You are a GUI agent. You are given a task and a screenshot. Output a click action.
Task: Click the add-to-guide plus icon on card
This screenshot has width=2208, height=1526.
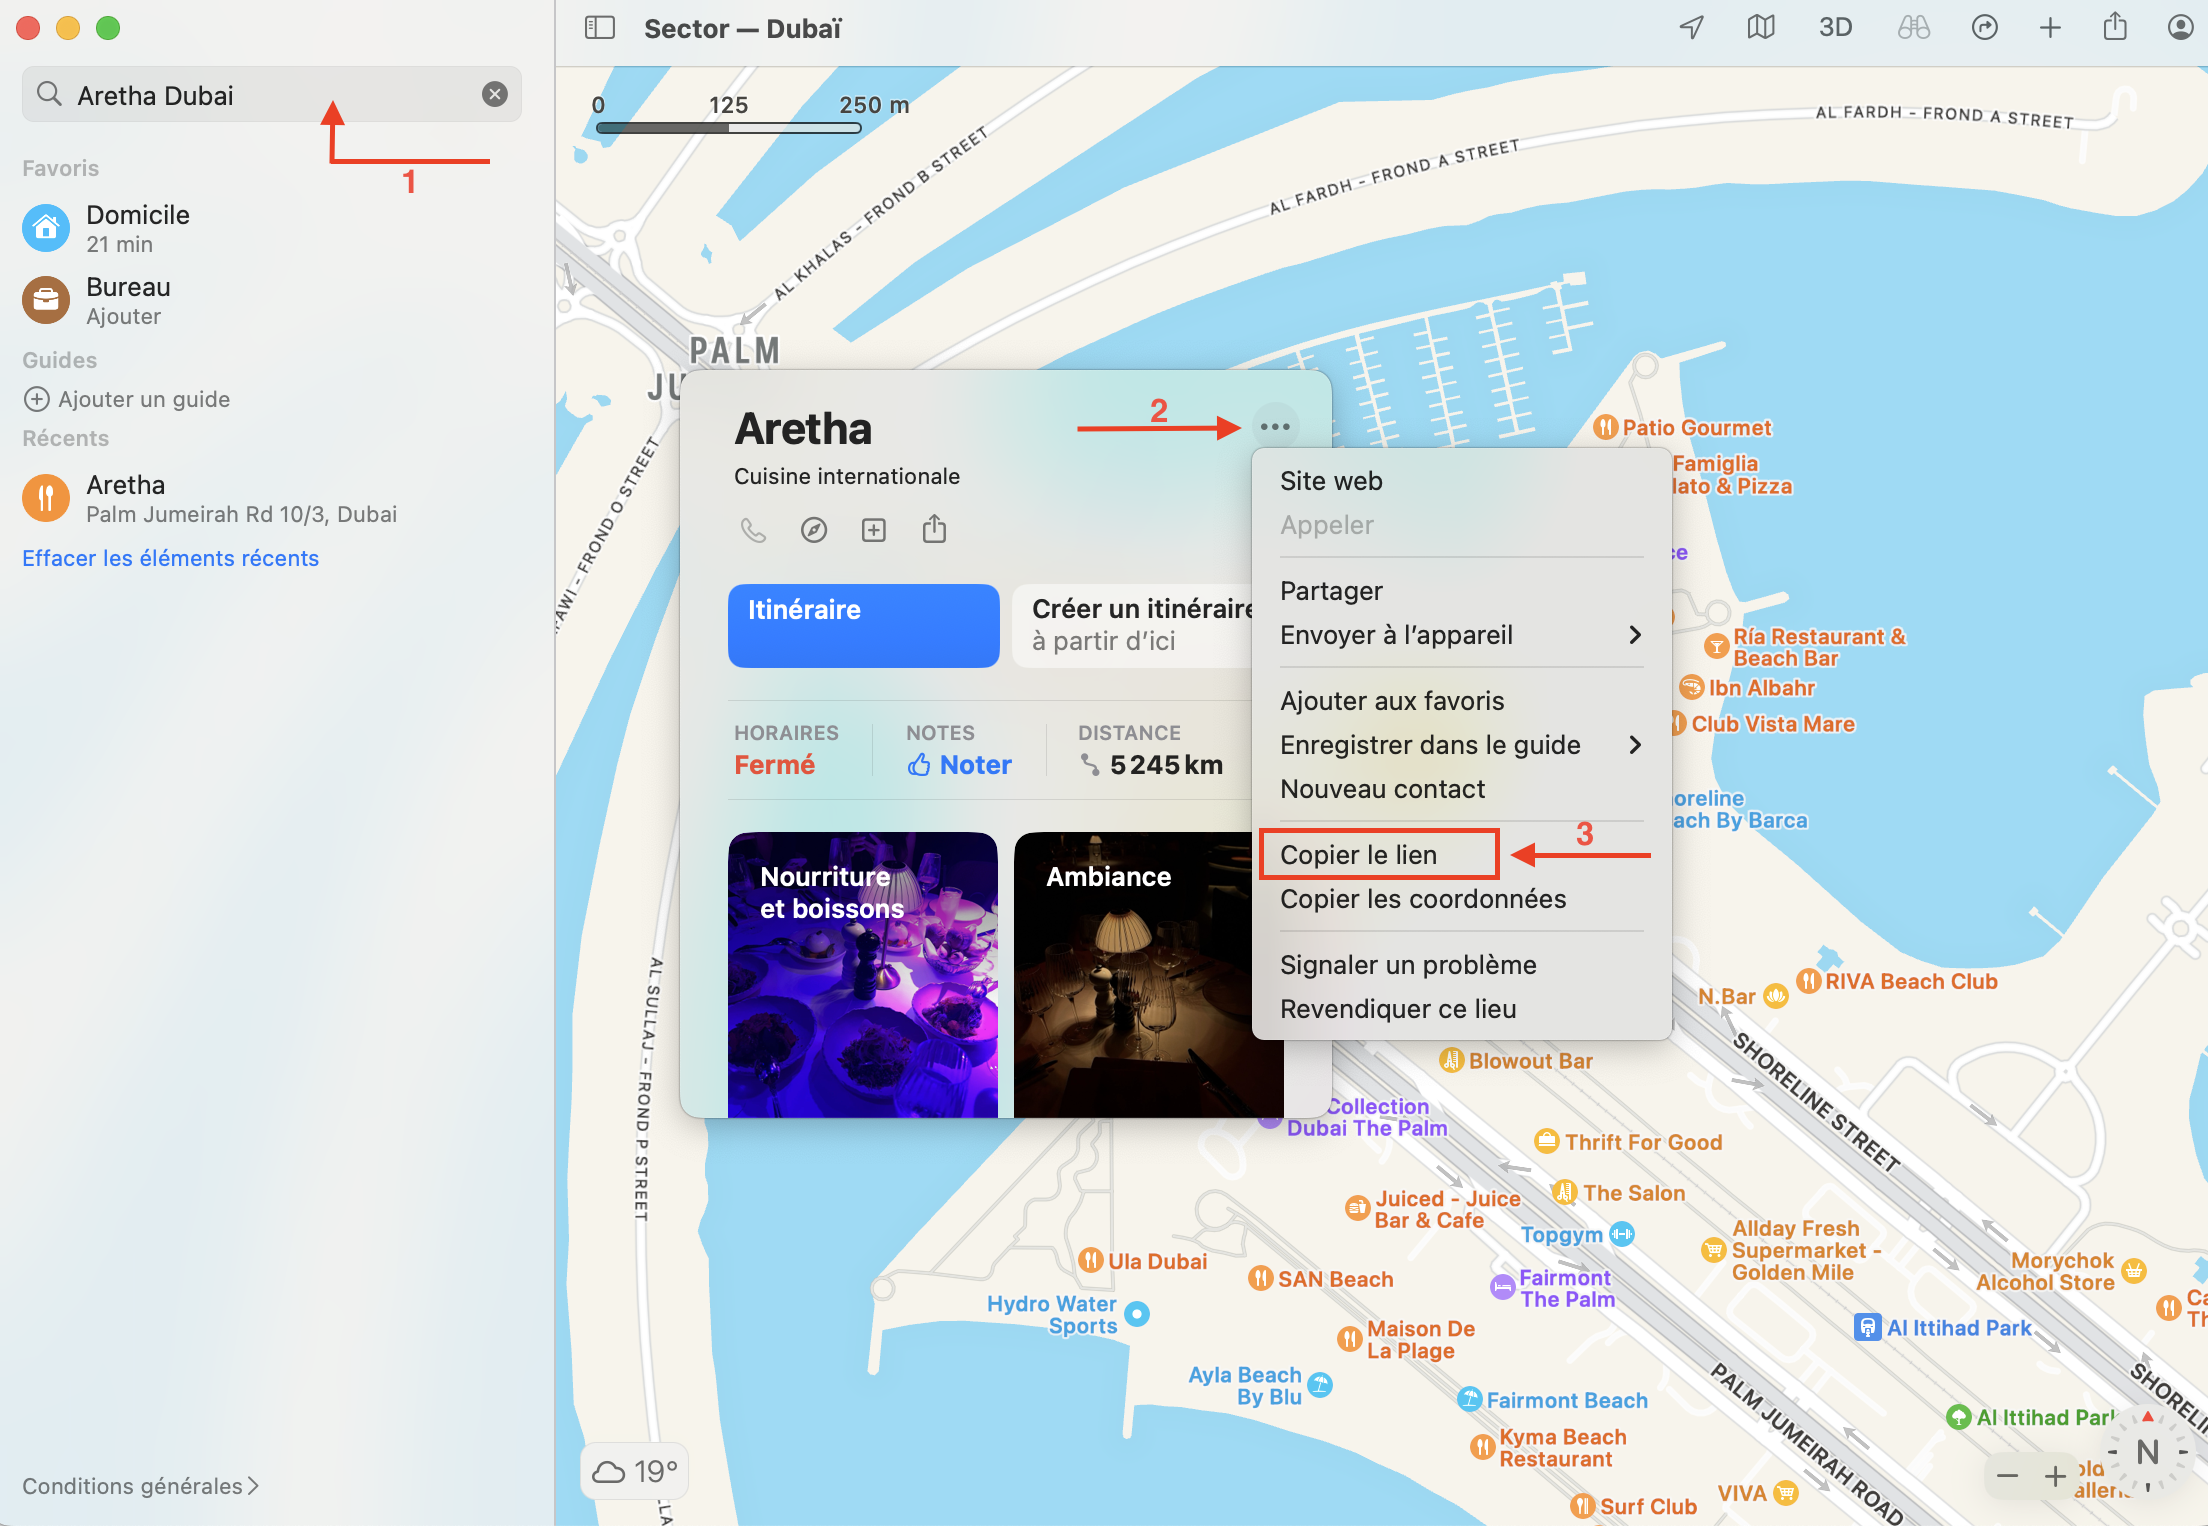pyautogui.click(x=874, y=530)
